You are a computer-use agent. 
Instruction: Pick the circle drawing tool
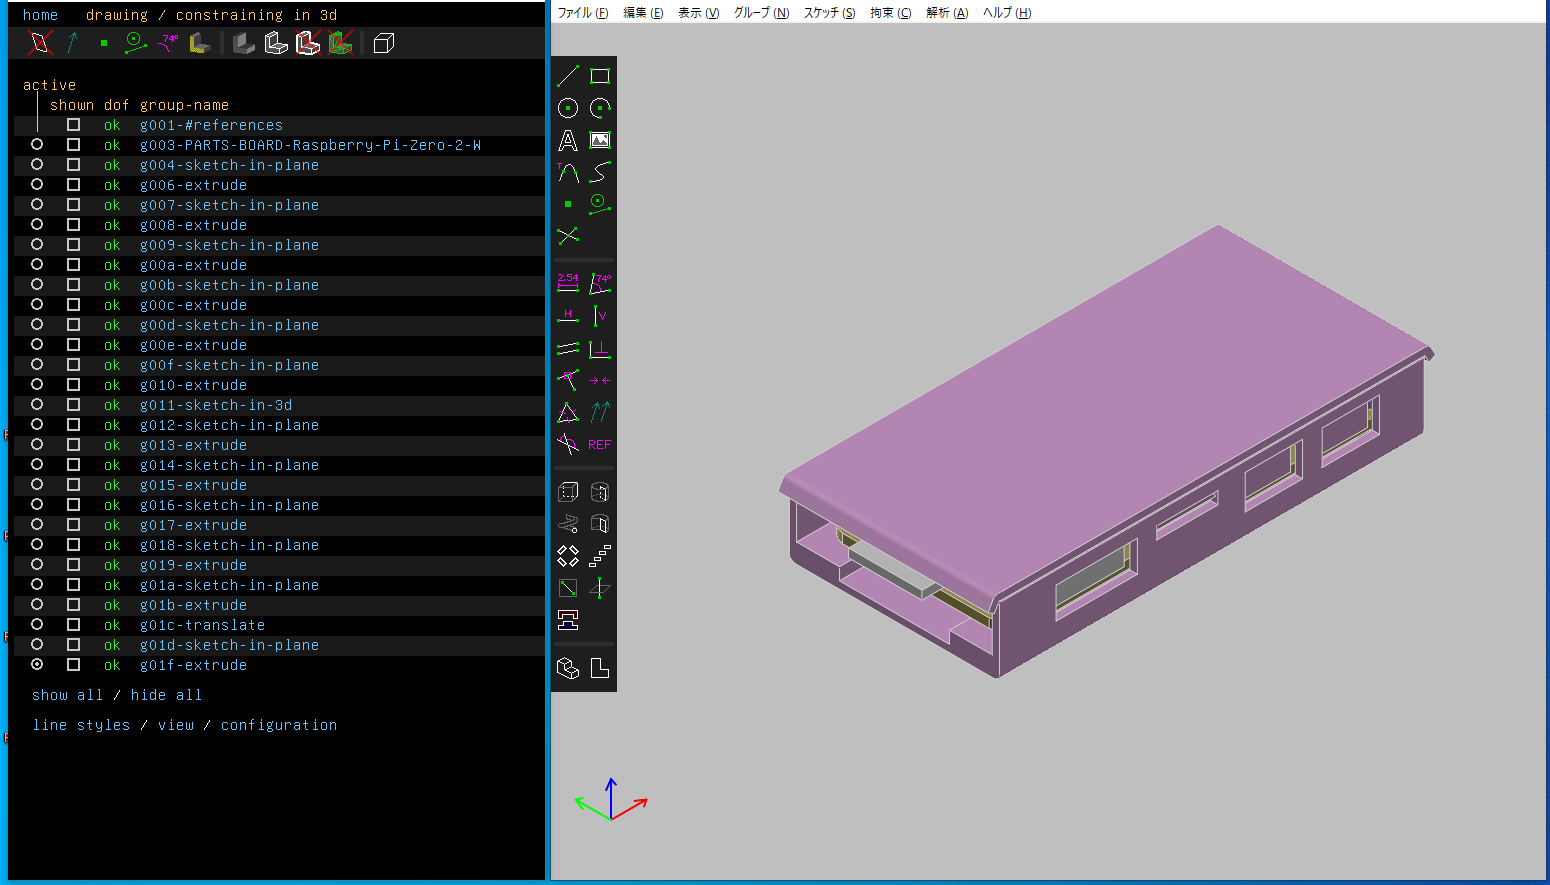pyautogui.click(x=568, y=108)
